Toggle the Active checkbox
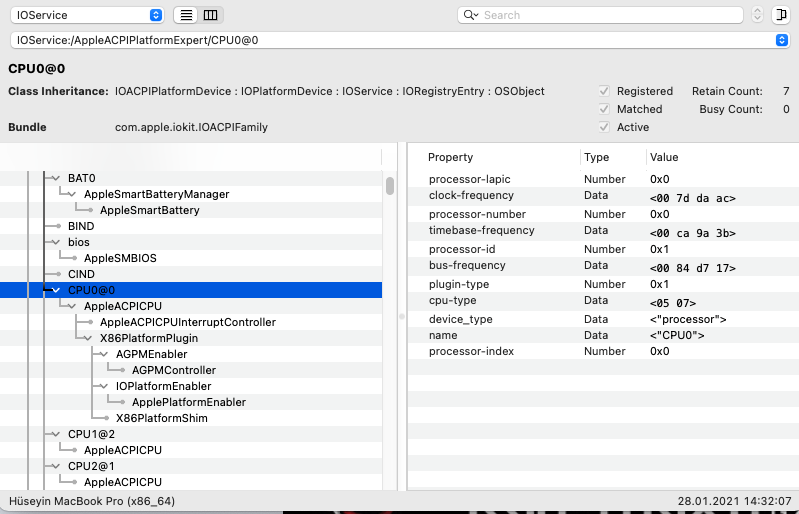The height and width of the screenshot is (514, 799). point(604,127)
